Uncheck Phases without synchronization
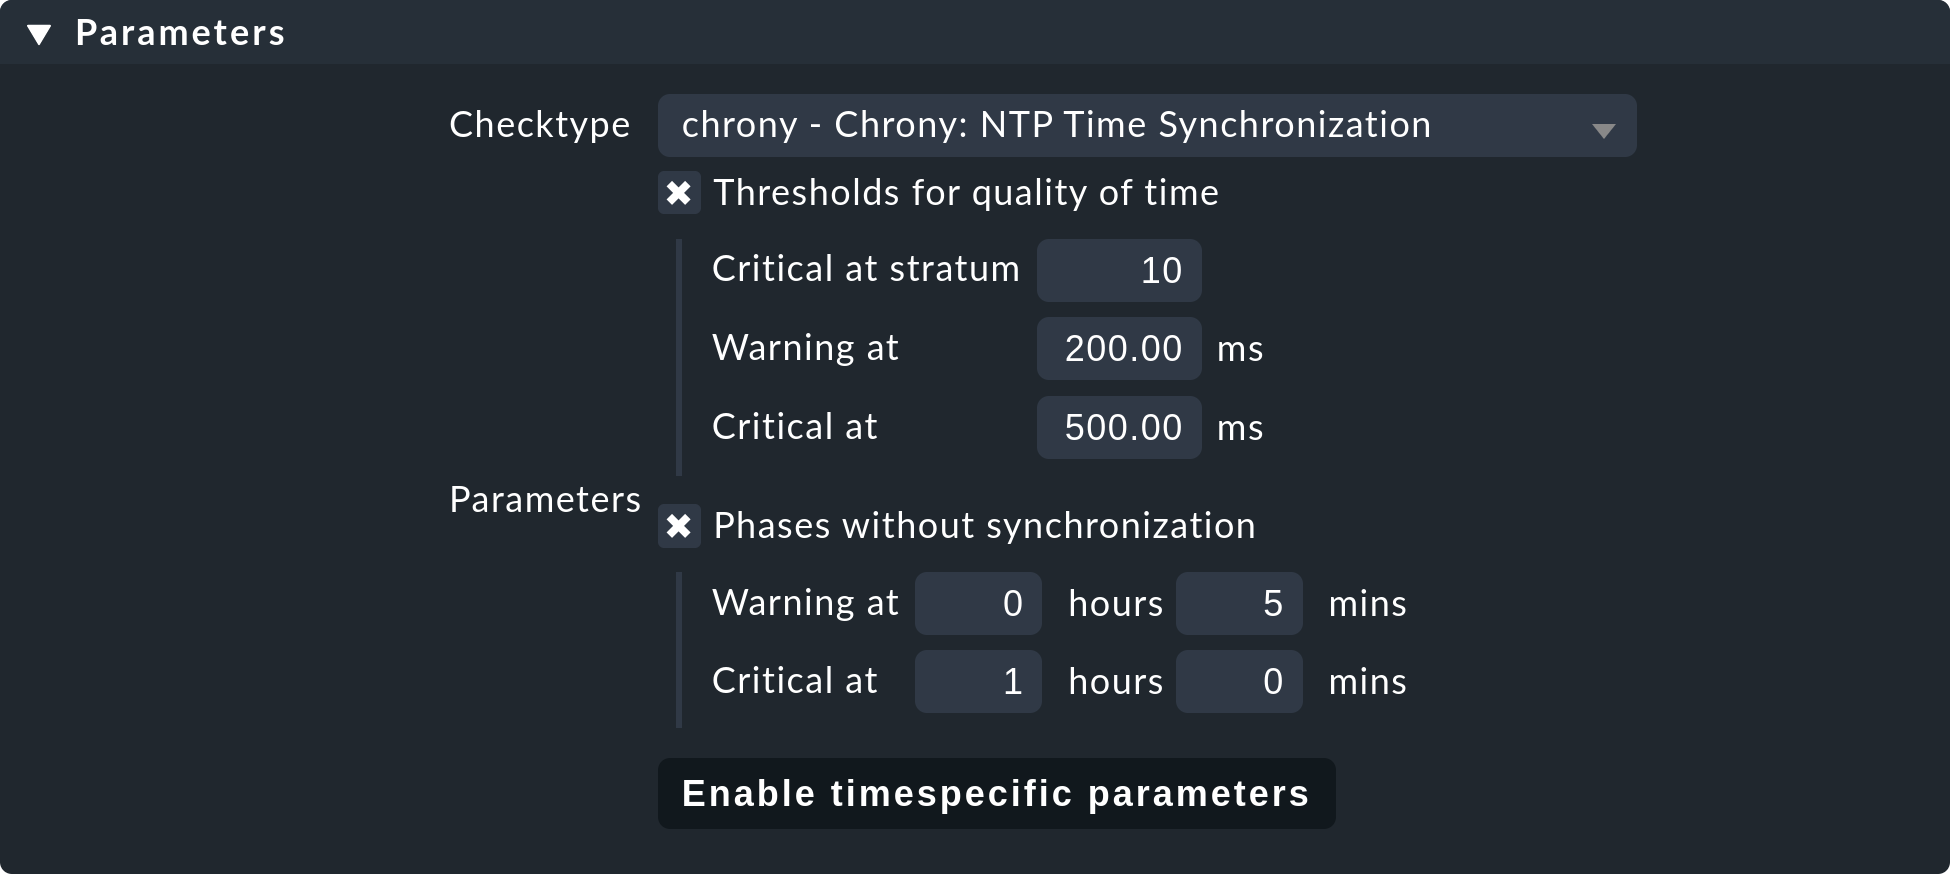This screenshot has height=874, width=1950. 679,527
